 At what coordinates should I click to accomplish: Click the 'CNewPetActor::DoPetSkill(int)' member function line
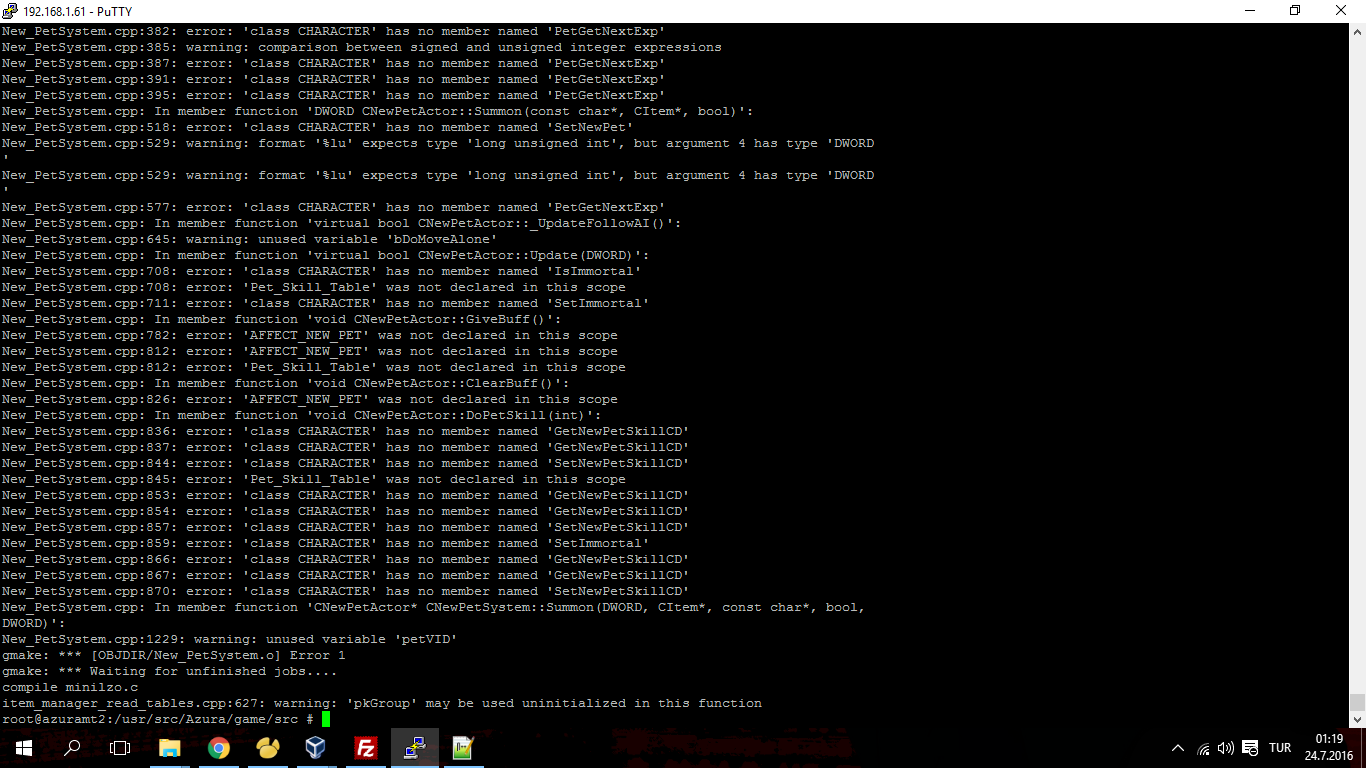tap(302, 415)
